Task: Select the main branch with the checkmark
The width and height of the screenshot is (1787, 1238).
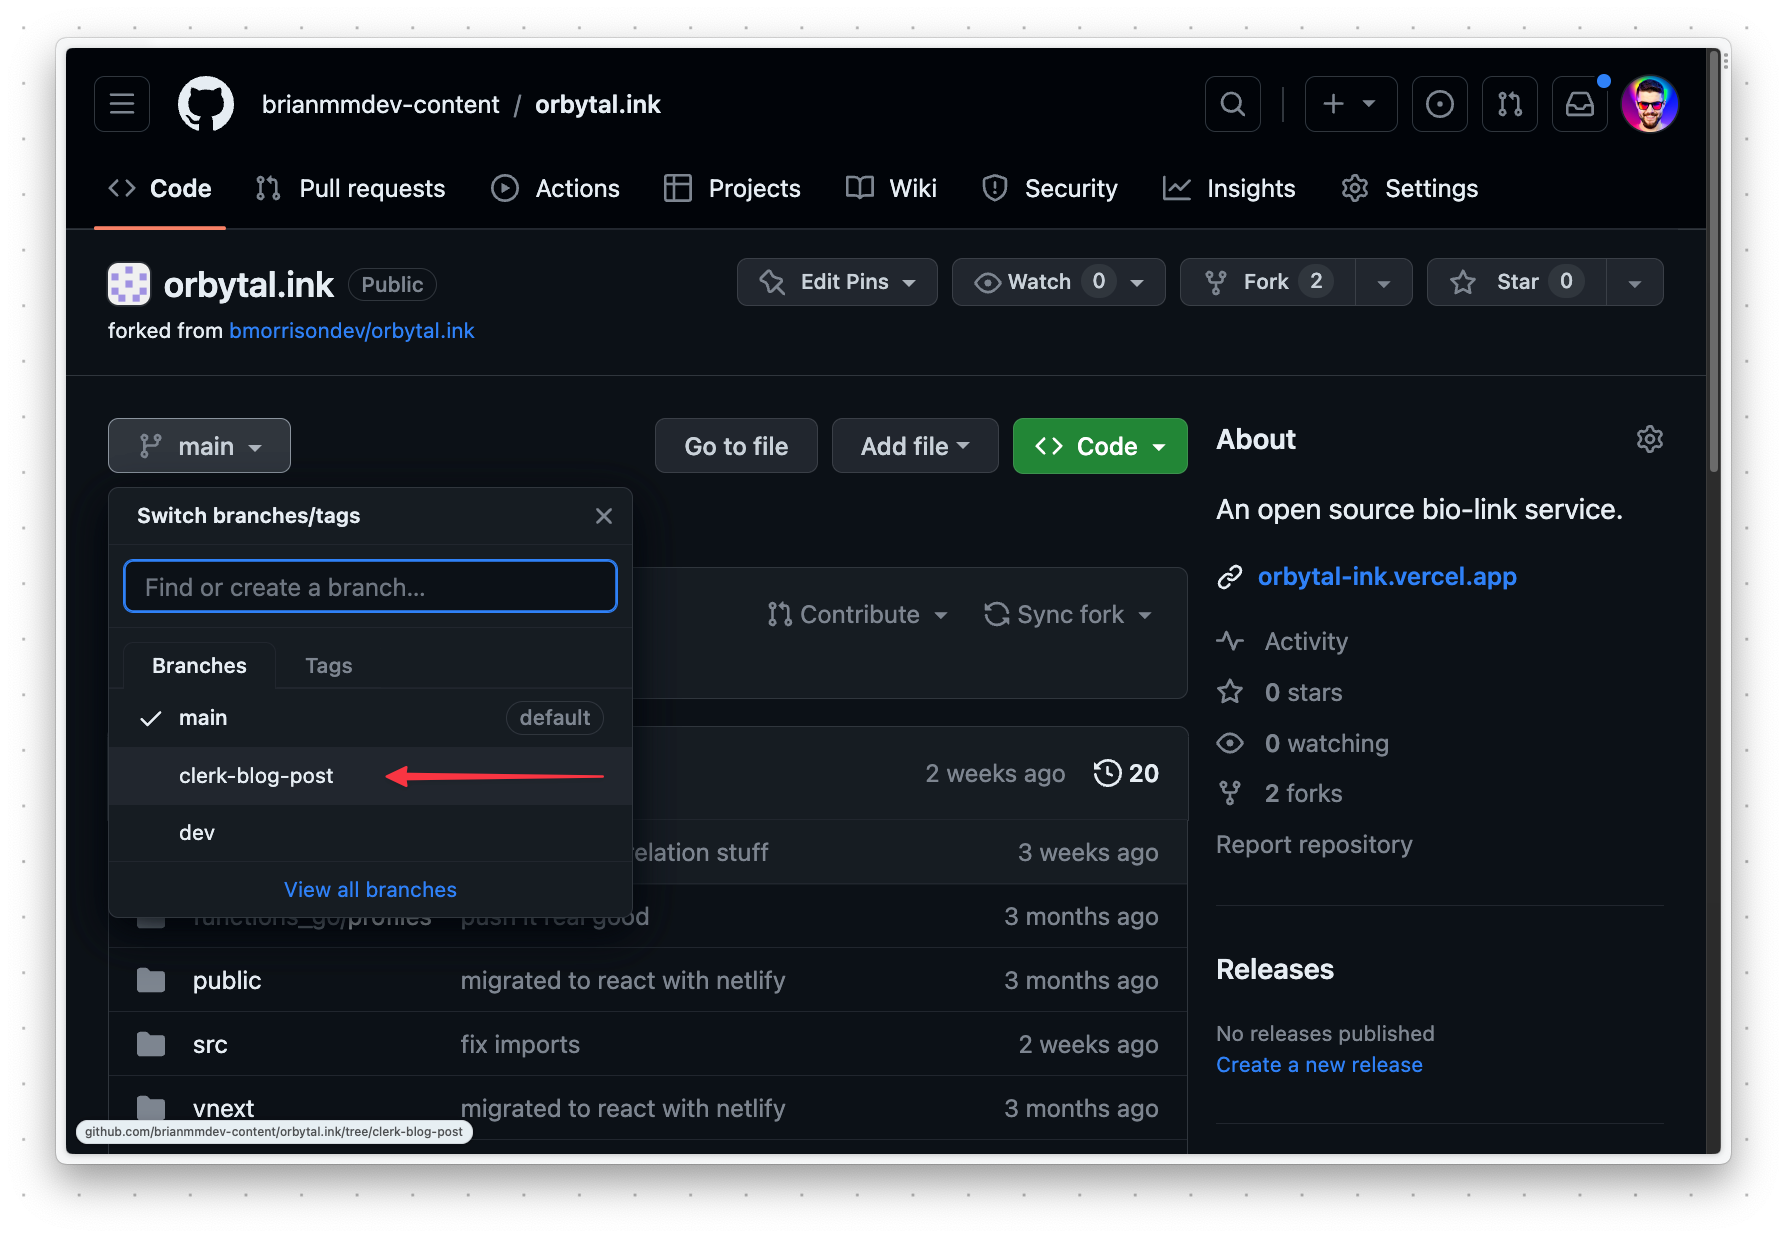Action: (x=203, y=717)
